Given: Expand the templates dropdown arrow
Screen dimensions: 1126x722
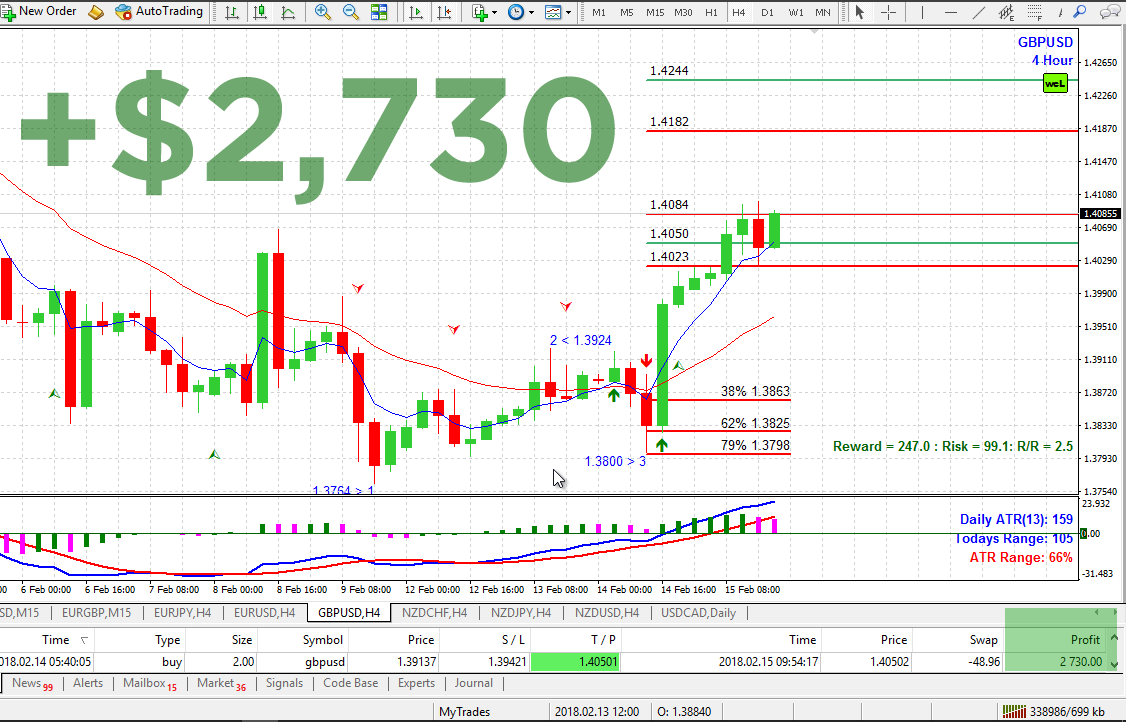Looking at the screenshot, I should (568, 12).
